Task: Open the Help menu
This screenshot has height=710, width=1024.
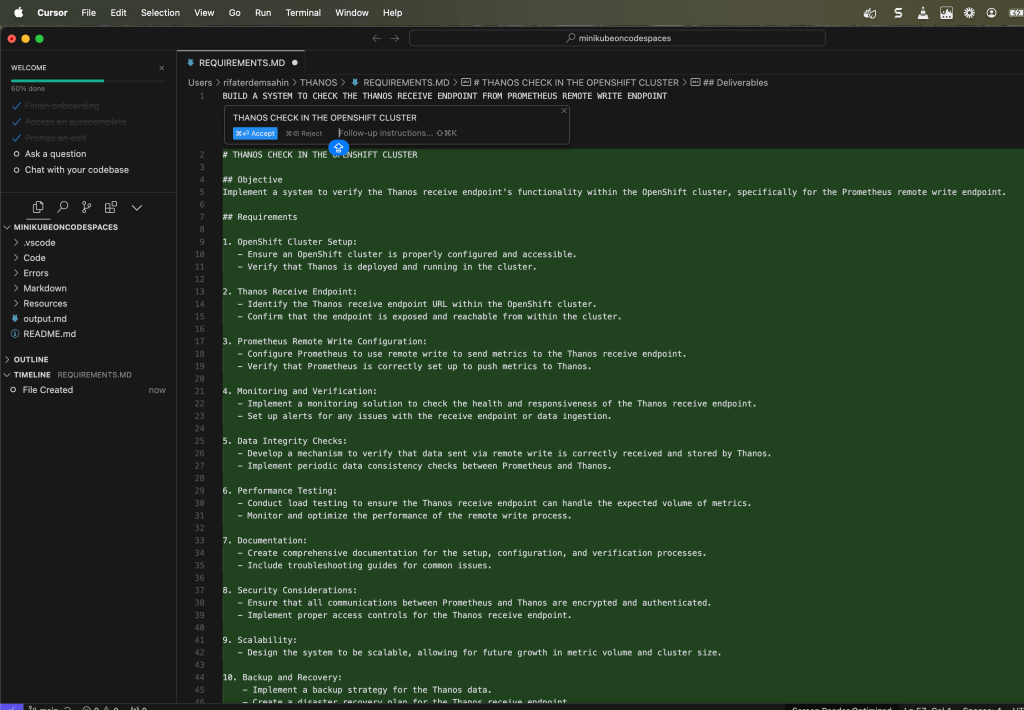Action: (392, 12)
